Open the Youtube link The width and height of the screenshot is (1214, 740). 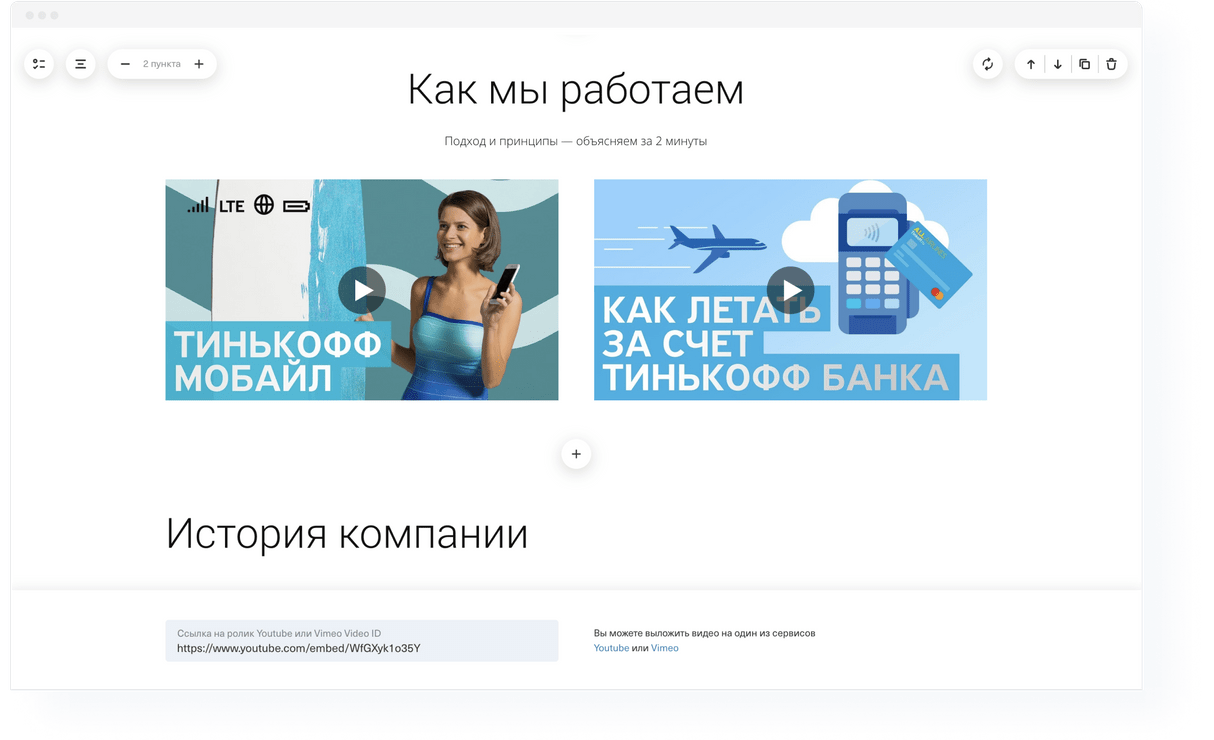[611, 648]
